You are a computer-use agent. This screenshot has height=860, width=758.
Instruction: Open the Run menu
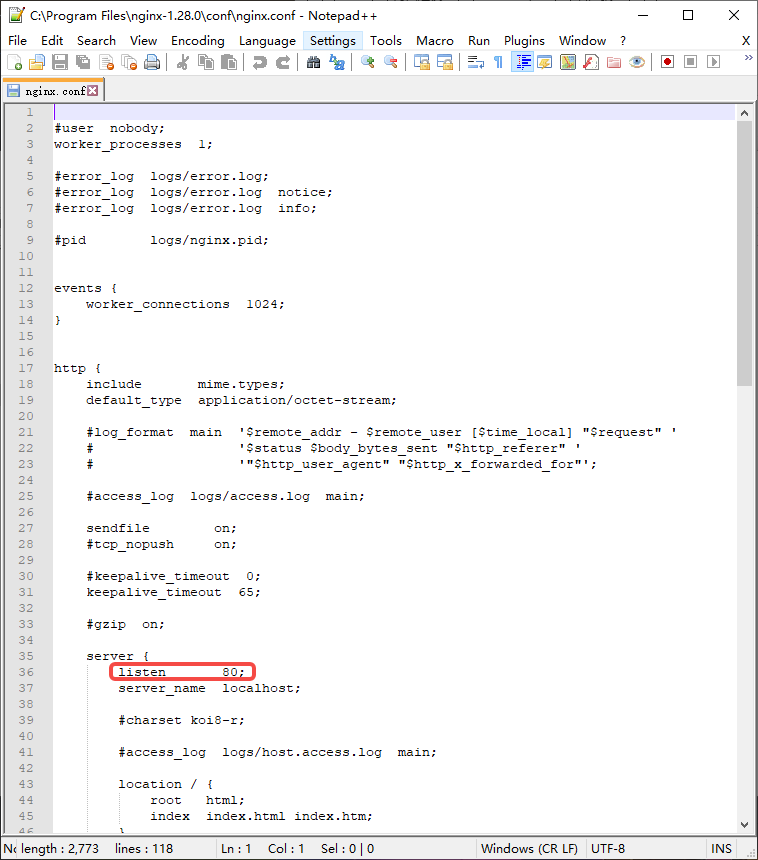point(479,41)
